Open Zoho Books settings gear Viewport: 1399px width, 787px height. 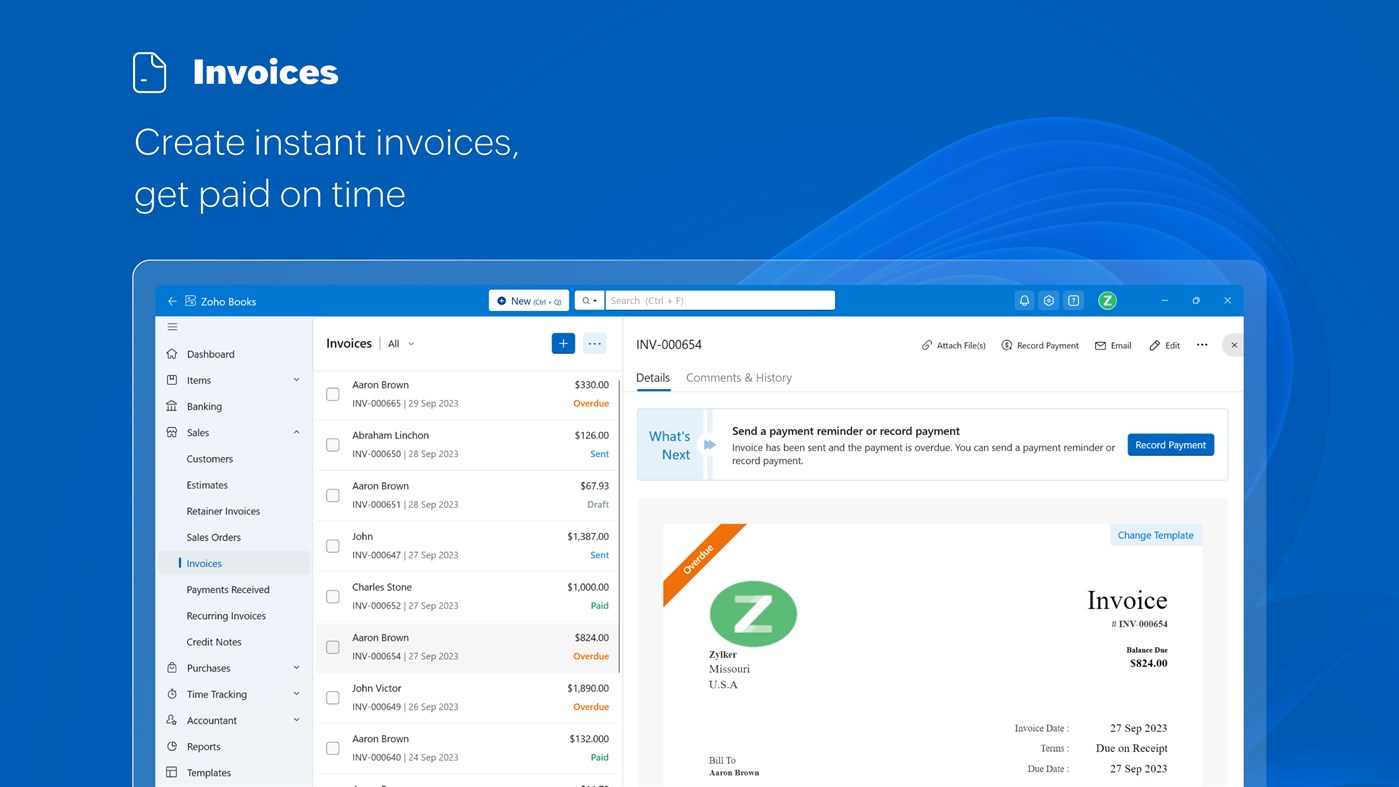pyautogui.click(x=1048, y=300)
